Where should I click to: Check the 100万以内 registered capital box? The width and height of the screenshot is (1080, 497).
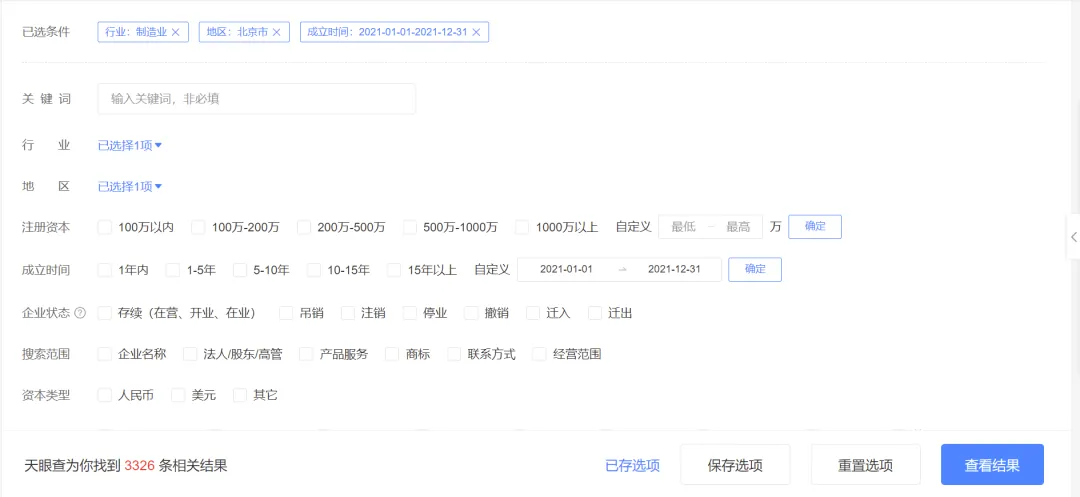105,227
